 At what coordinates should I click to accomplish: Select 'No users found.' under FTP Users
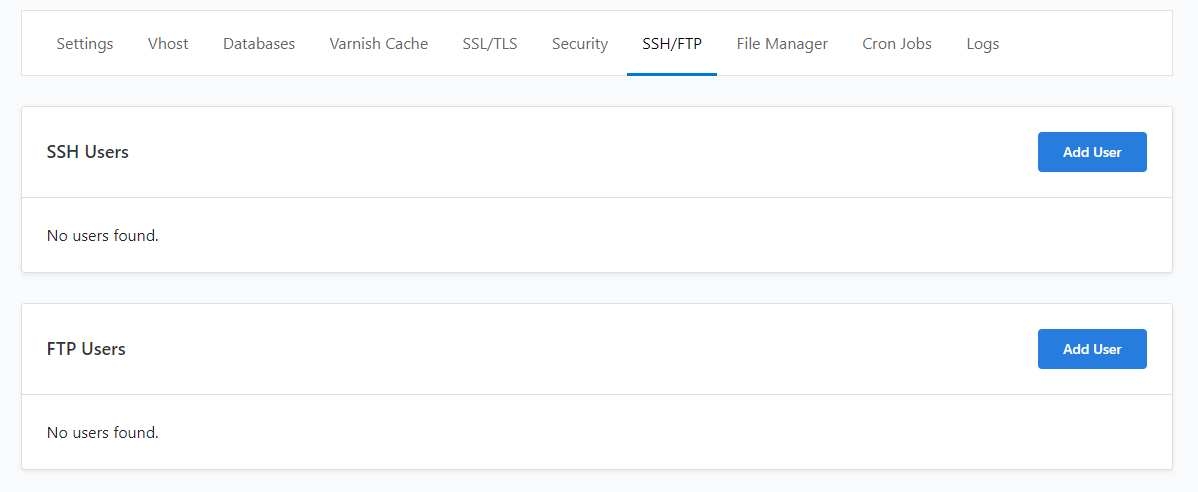click(102, 432)
